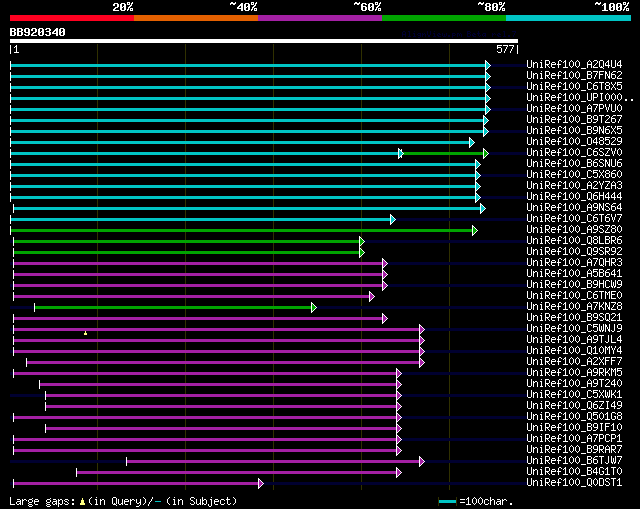
Task: Click the yellow query gap marker in C5WNJ9 row
Action: (85, 333)
